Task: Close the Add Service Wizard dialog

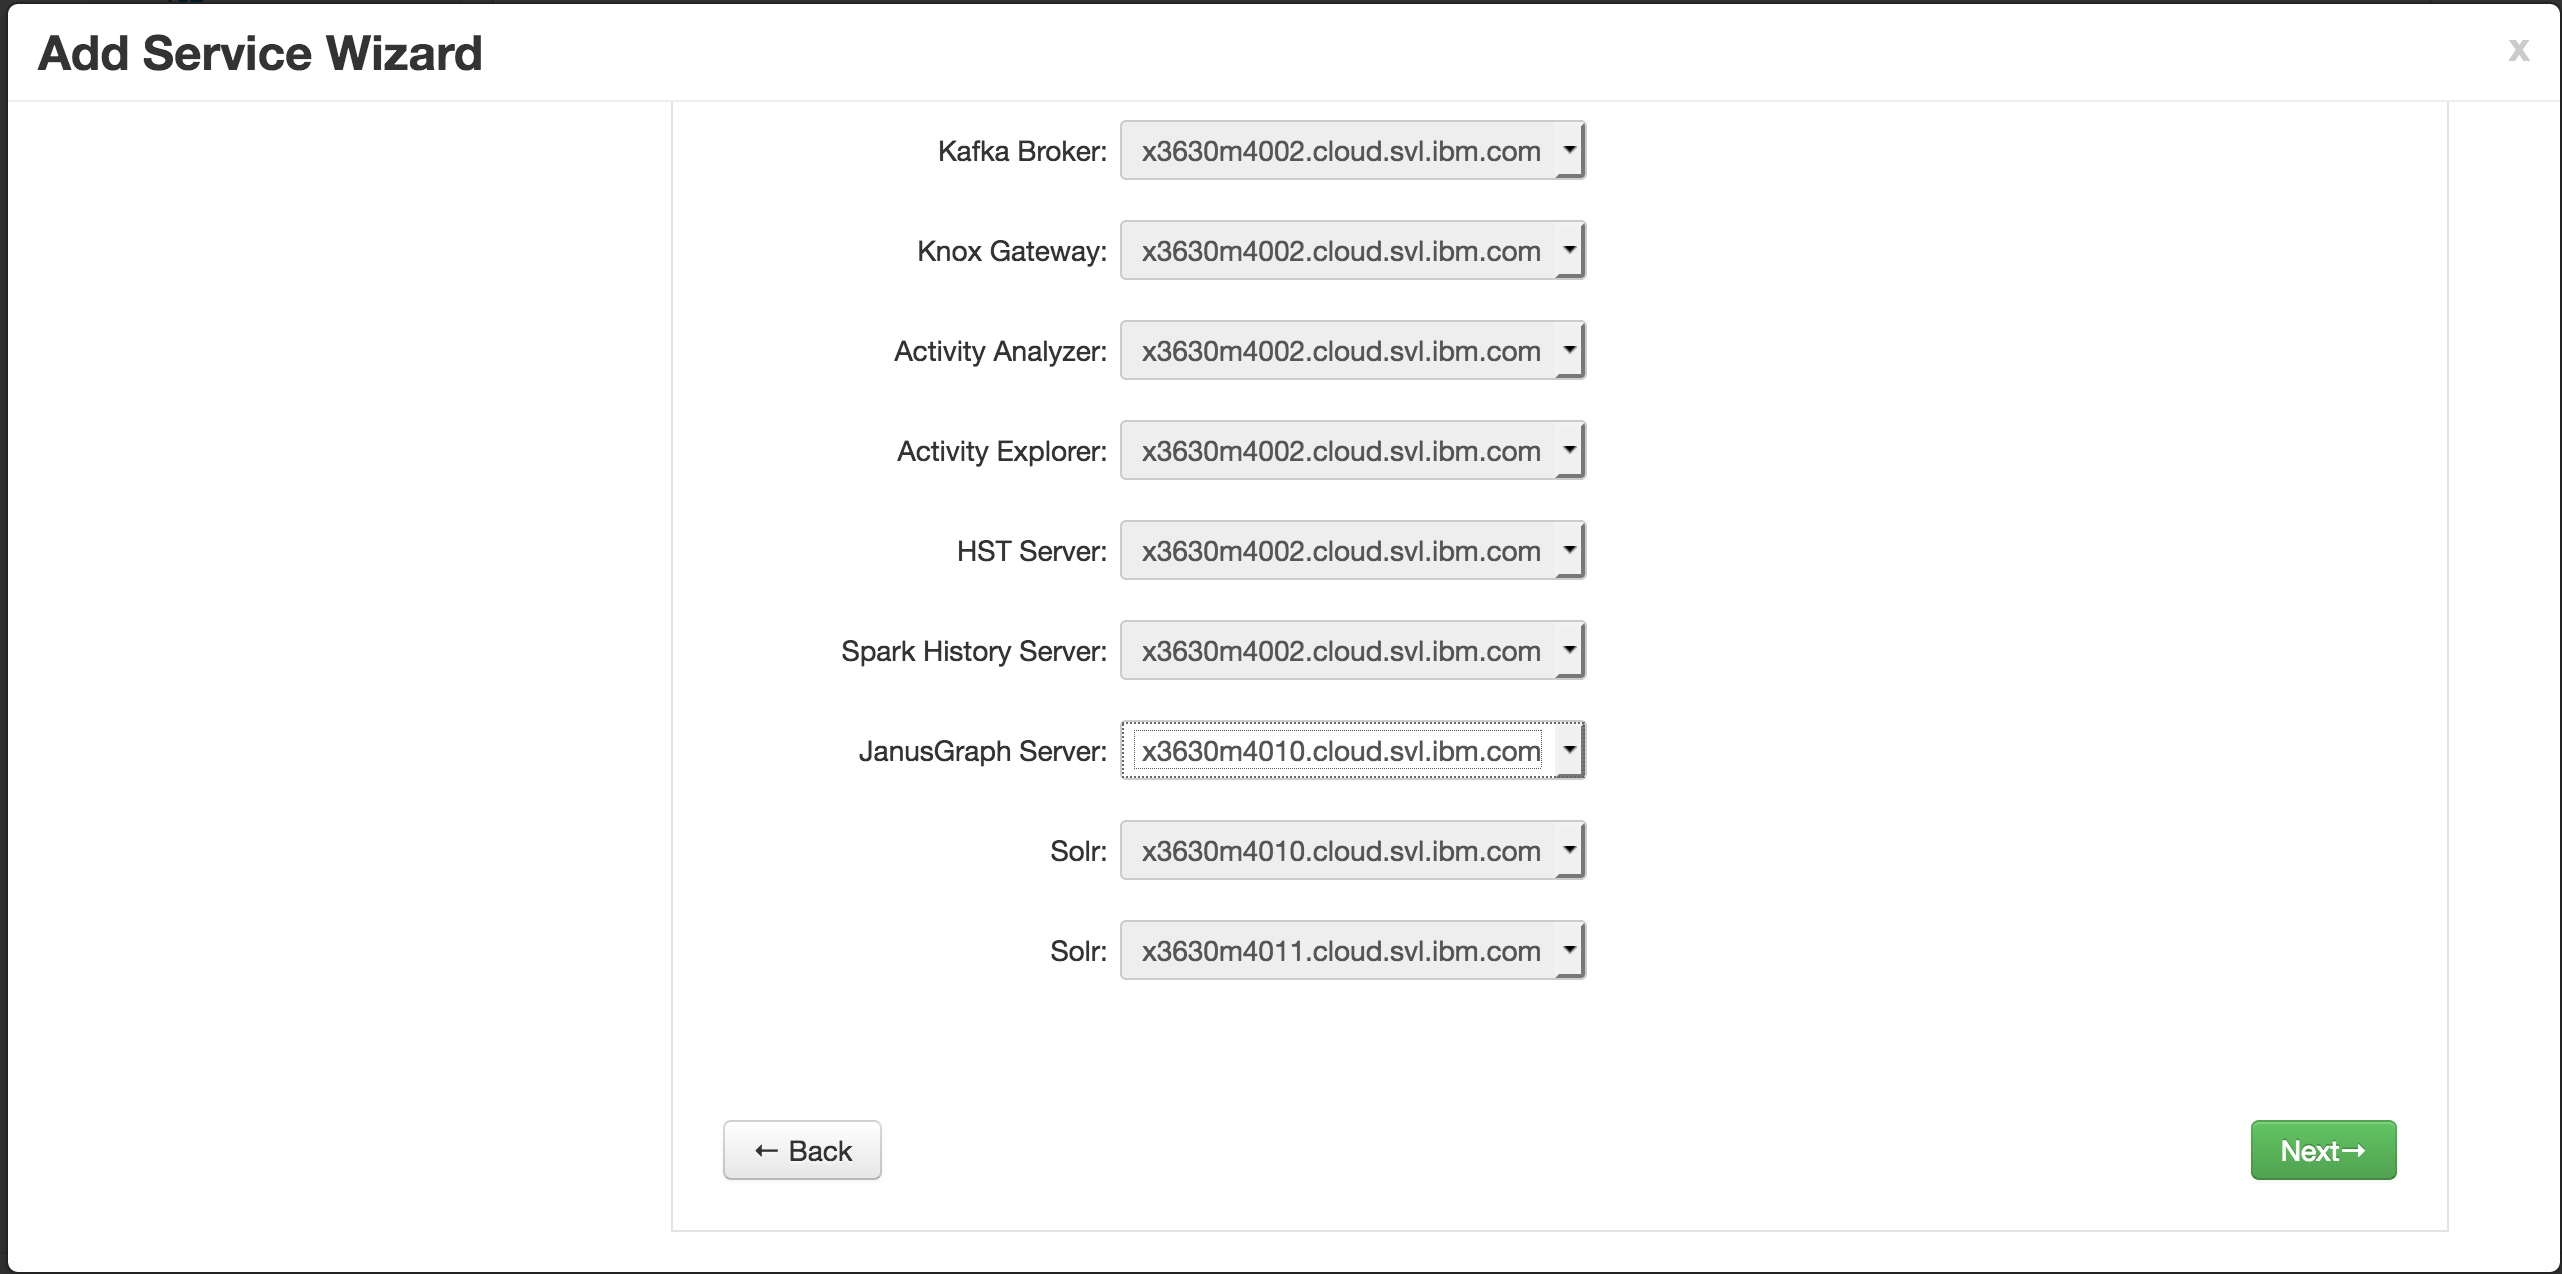Action: (2518, 49)
